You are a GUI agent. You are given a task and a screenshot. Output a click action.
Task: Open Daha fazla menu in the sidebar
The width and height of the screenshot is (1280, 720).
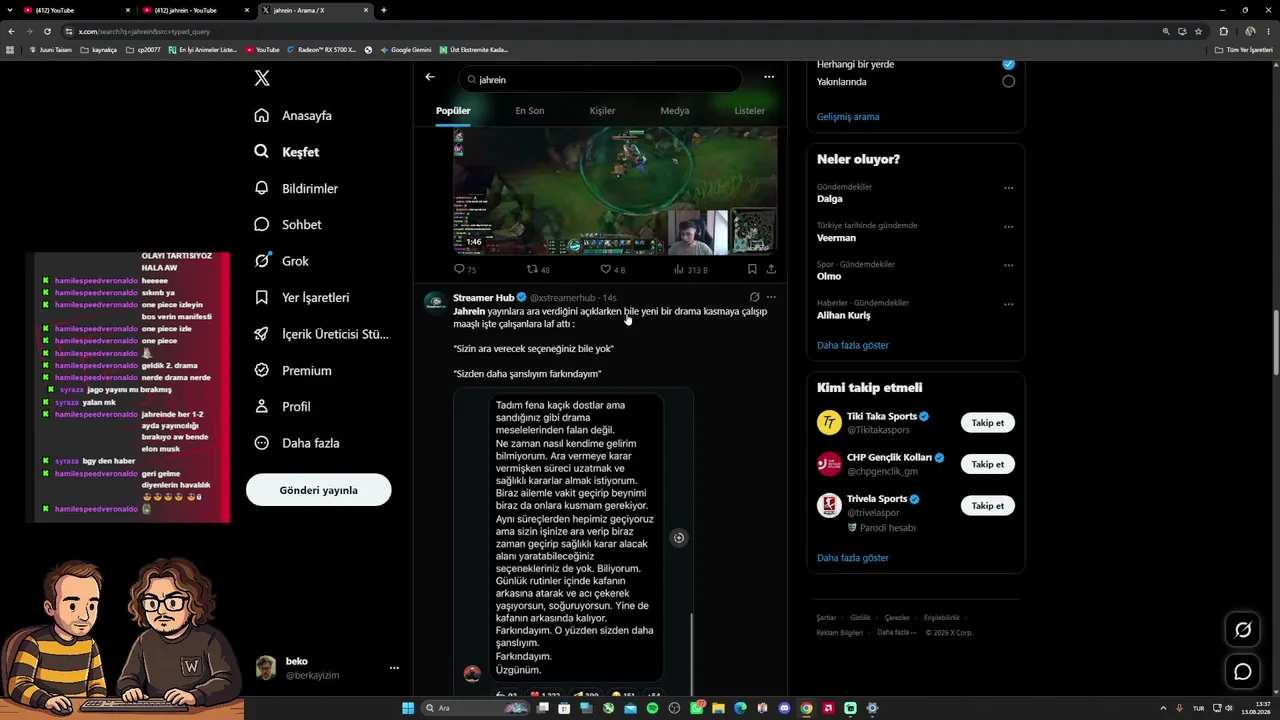pos(296,443)
